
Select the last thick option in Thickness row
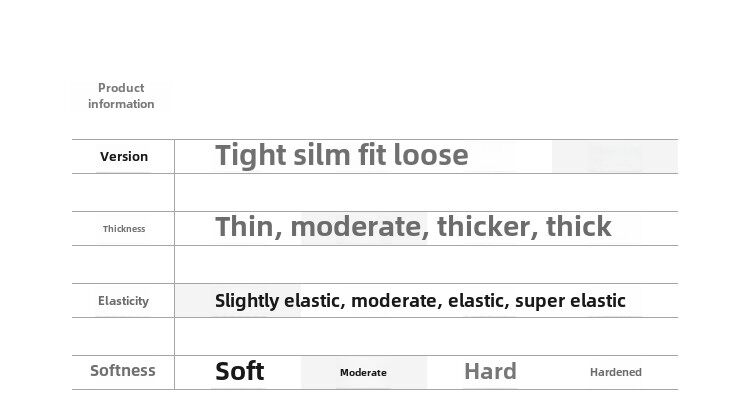coord(579,227)
